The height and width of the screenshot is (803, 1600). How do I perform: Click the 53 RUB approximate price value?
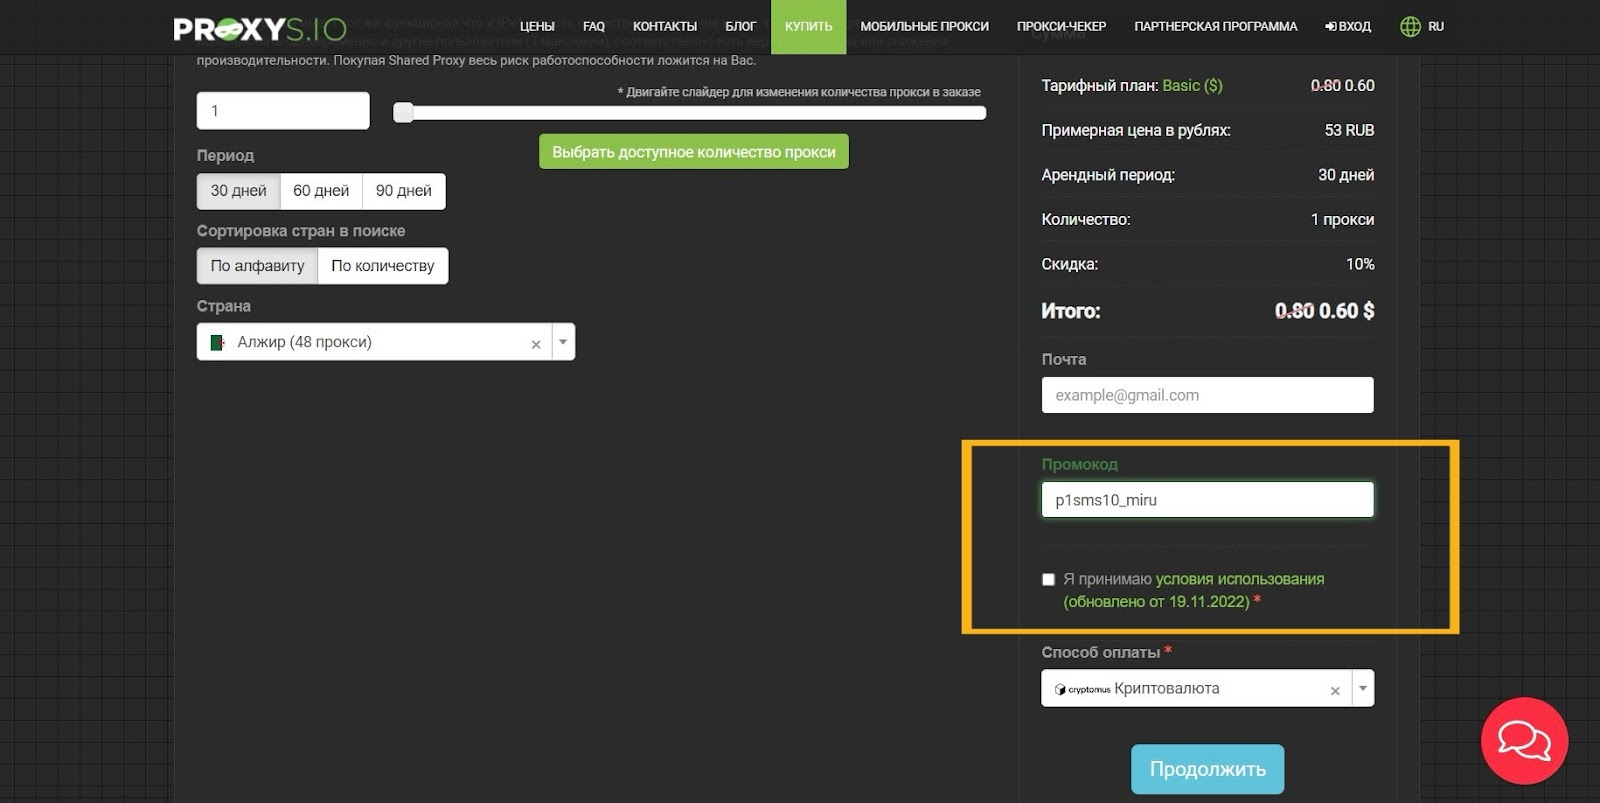click(x=1349, y=131)
